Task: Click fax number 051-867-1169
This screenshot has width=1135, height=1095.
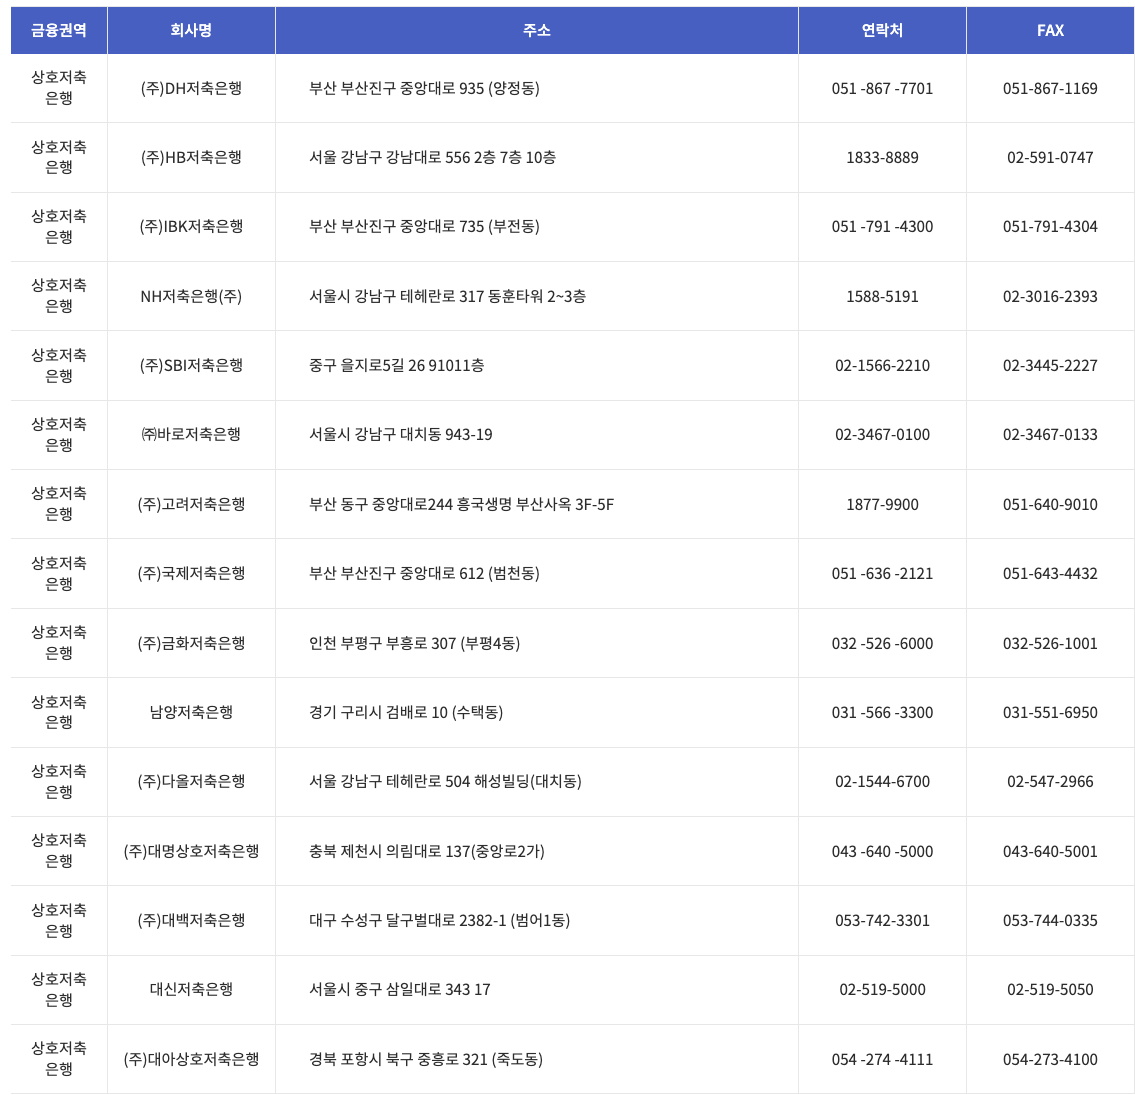Action: pyautogui.click(x=1050, y=88)
